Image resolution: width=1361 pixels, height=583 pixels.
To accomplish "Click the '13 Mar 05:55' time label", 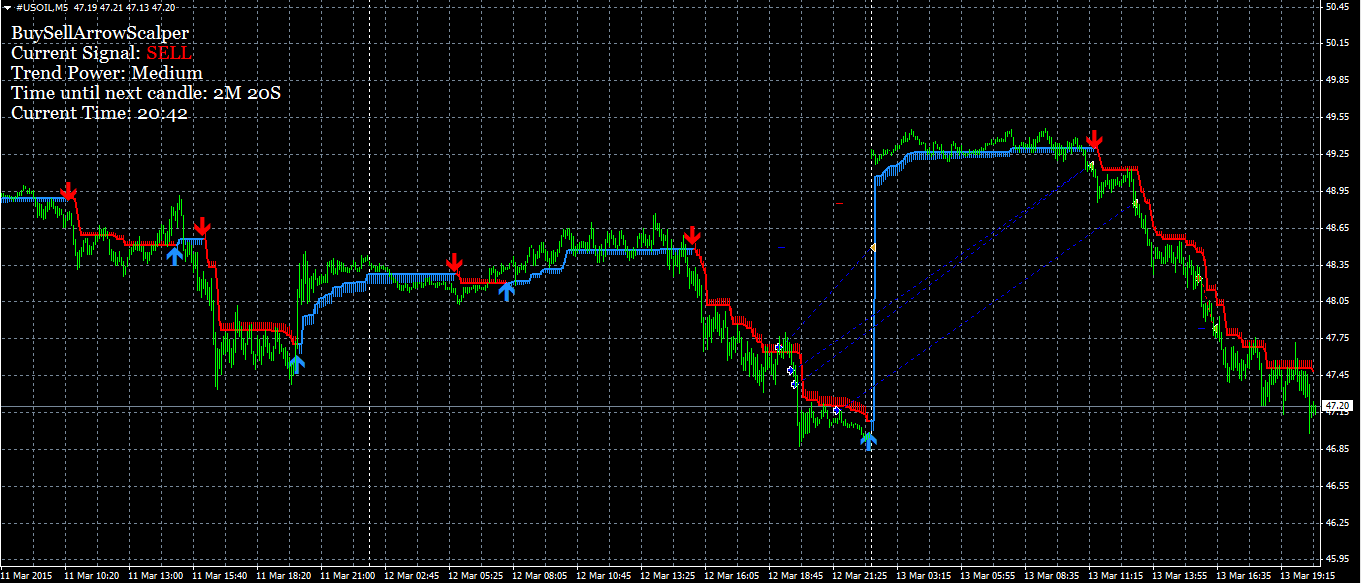I will point(988,576).
